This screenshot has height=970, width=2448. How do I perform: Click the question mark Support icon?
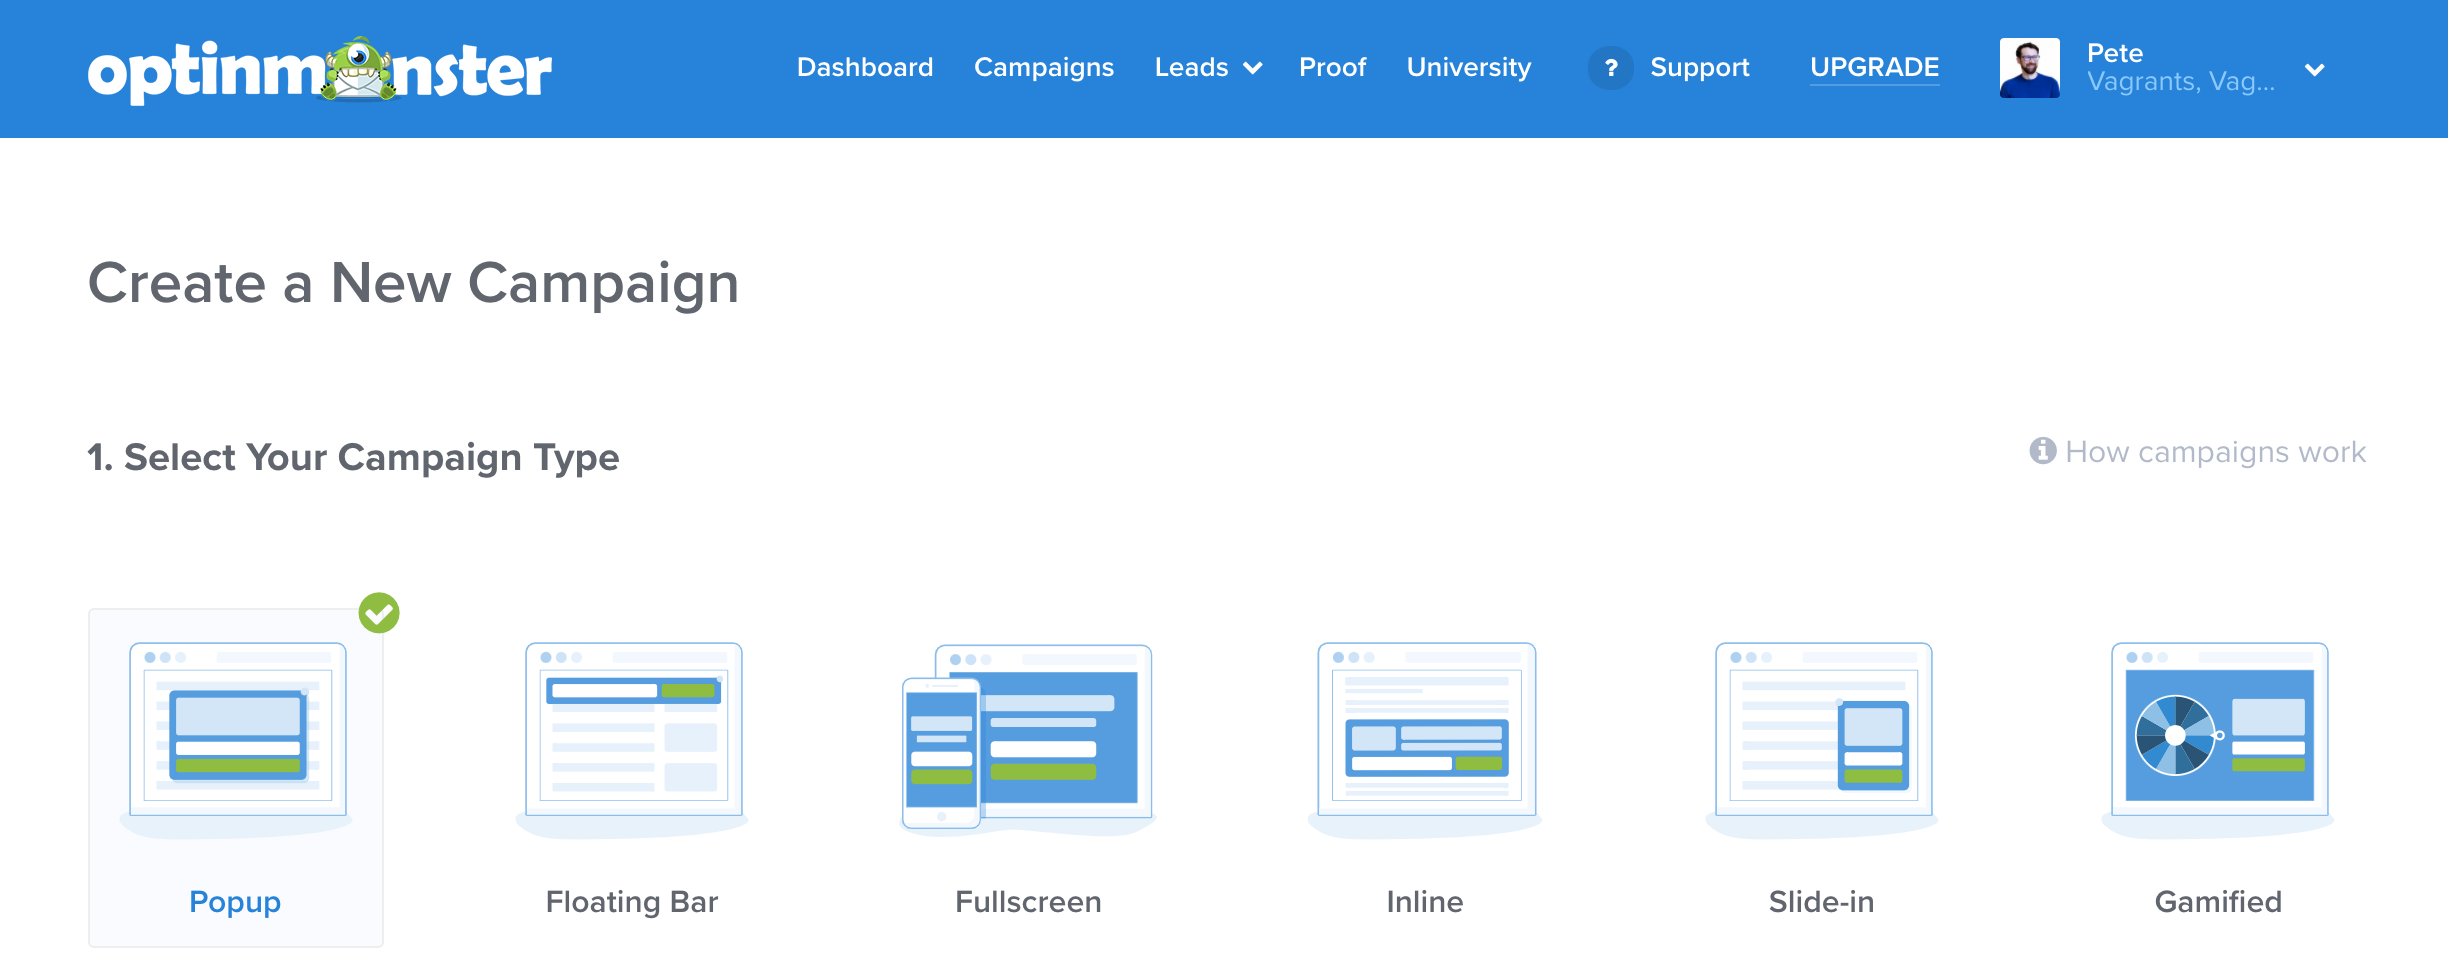(x=1610, y=68)
